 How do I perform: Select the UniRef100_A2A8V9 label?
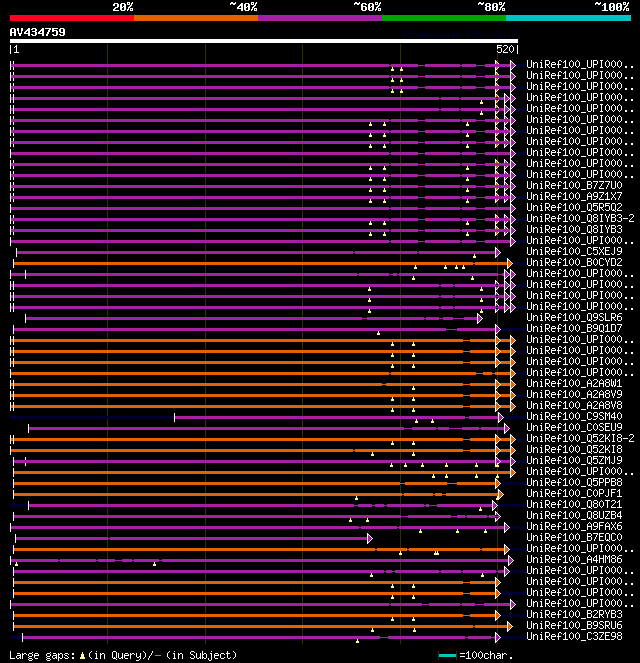tap(574, 394)
